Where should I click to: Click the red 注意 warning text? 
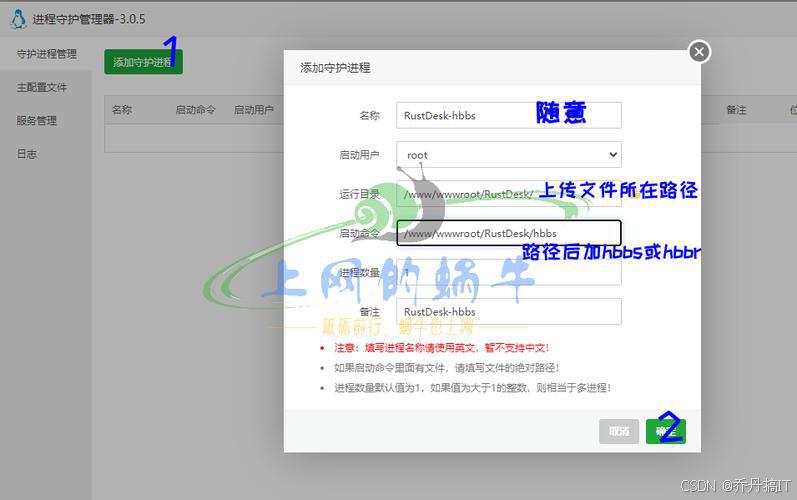[x=441, y=348]
